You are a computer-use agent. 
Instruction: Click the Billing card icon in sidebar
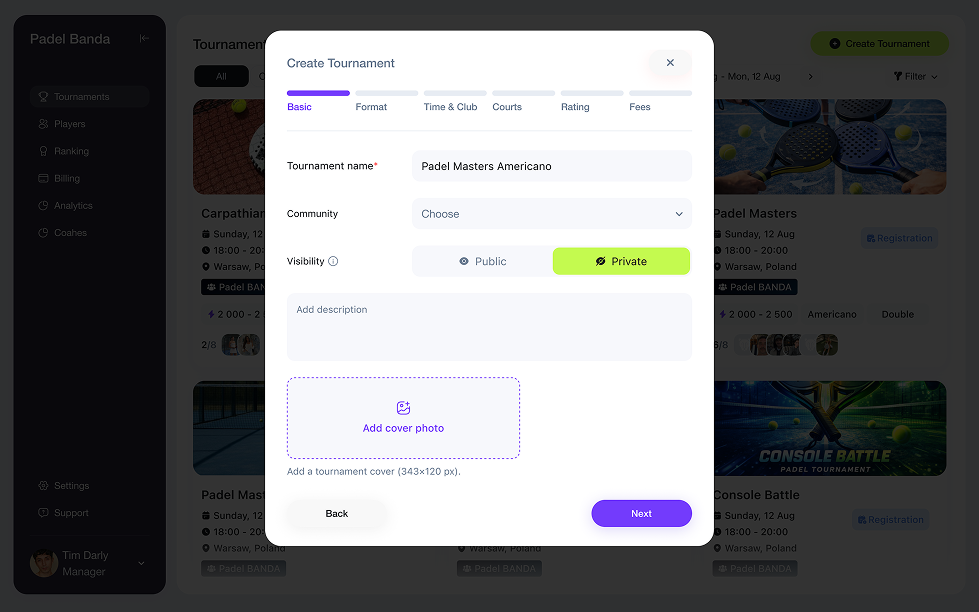[43, 178]
